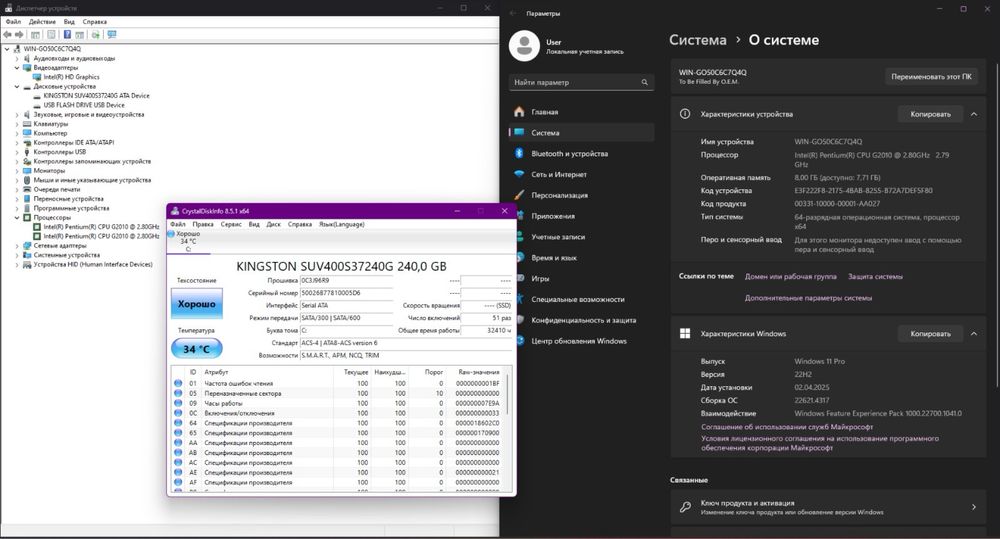Image resolution: width=1000 pixels, height=539 pixels.
Task: Click Копировать in Характеристики устройства
Action: [930, 114]
